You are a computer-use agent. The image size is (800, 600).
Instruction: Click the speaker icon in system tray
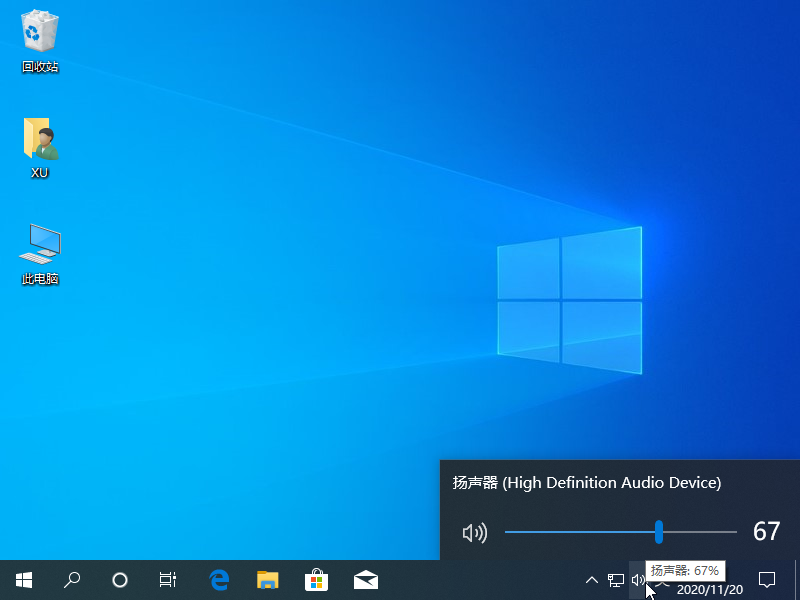(638, 580)
